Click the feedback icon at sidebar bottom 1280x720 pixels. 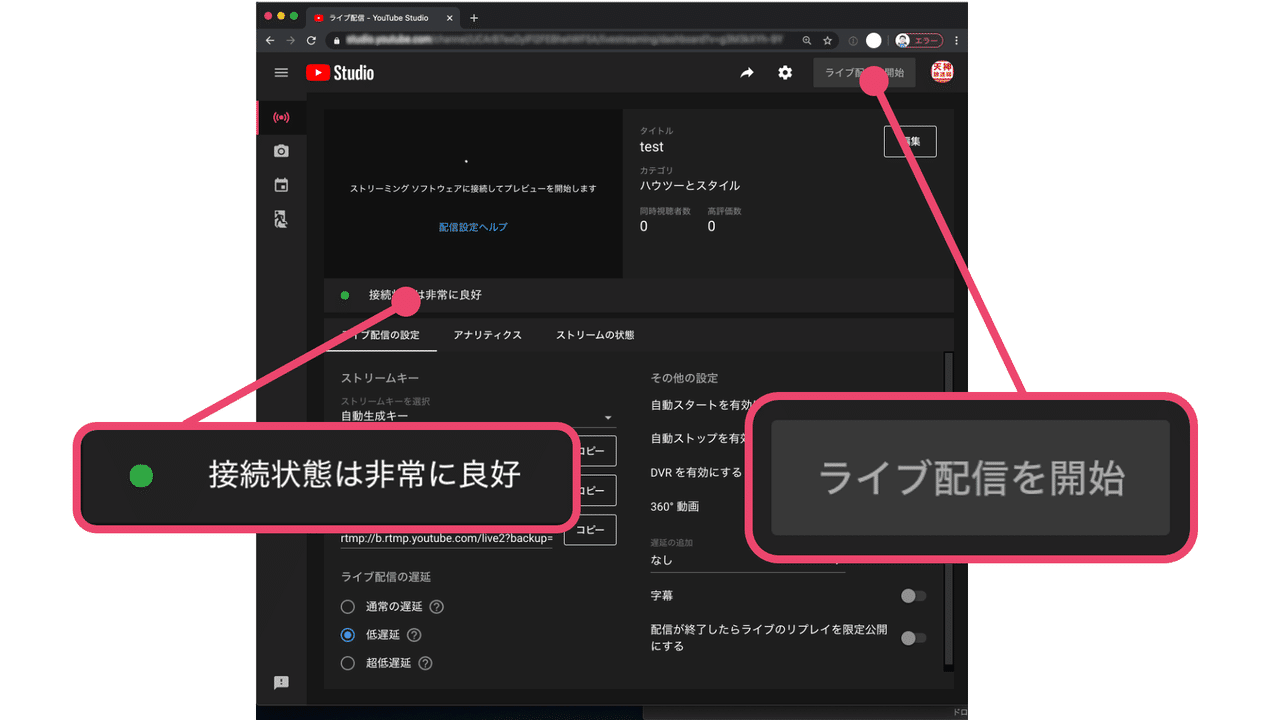[x=281, y=682]
